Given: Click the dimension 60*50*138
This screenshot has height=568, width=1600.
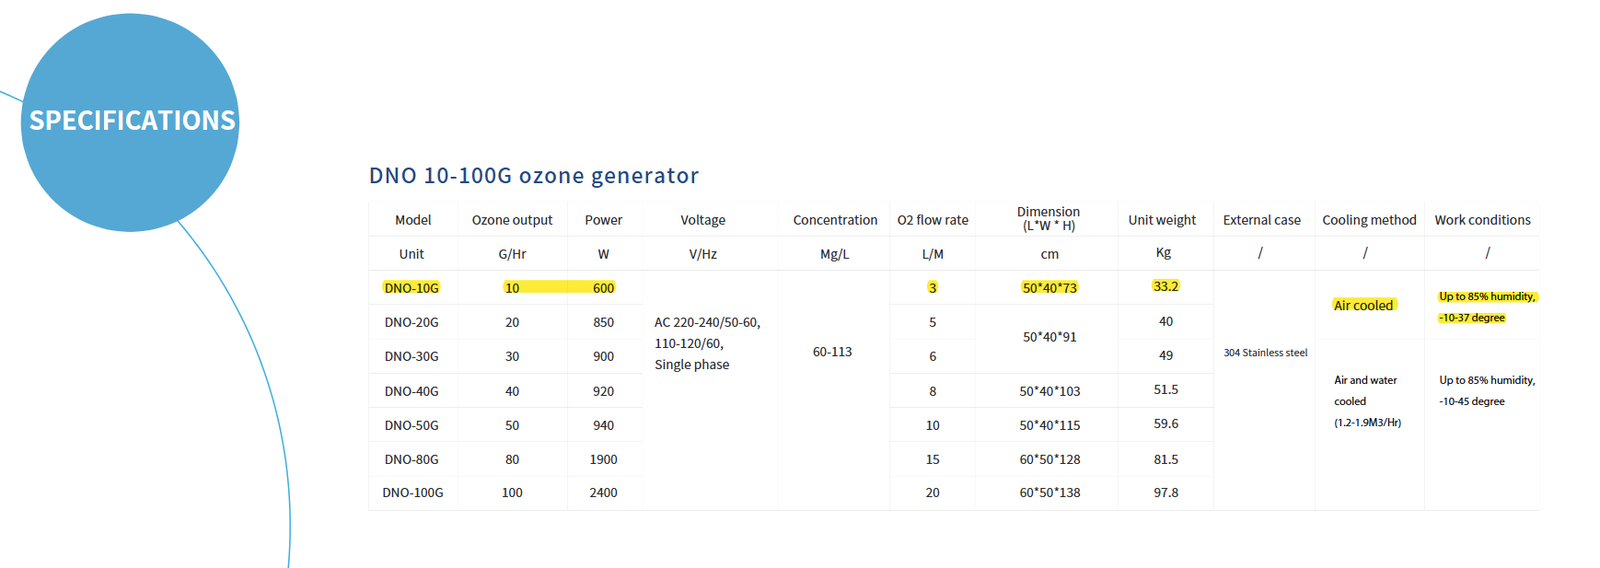Looking at the screenshot, I should click(1049, 492).
